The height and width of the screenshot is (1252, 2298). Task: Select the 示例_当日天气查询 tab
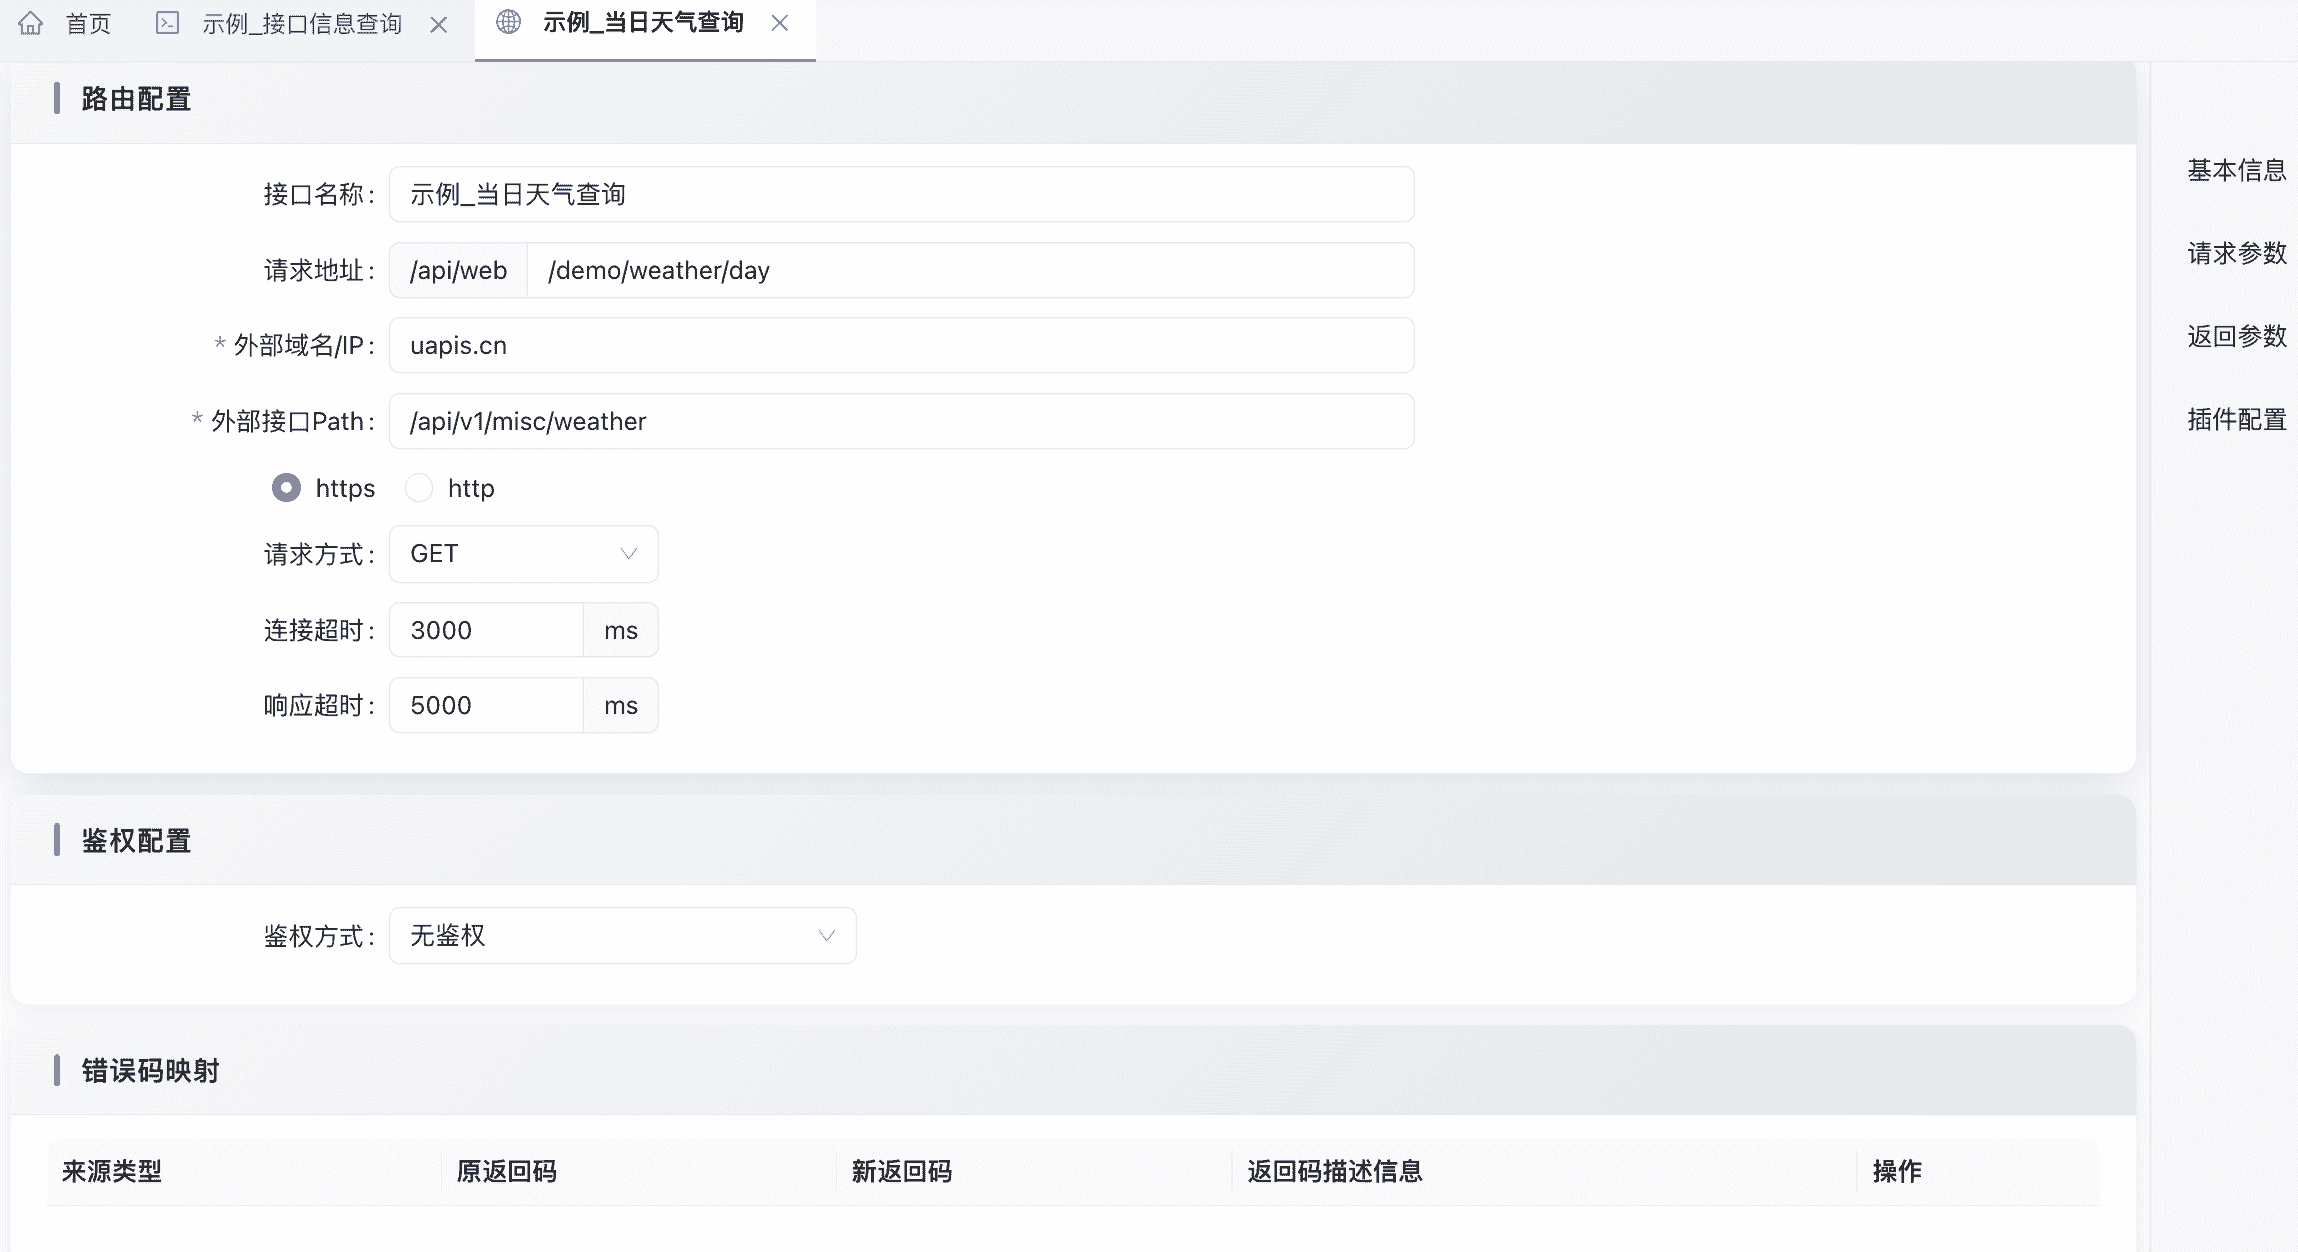click(643, 23)
